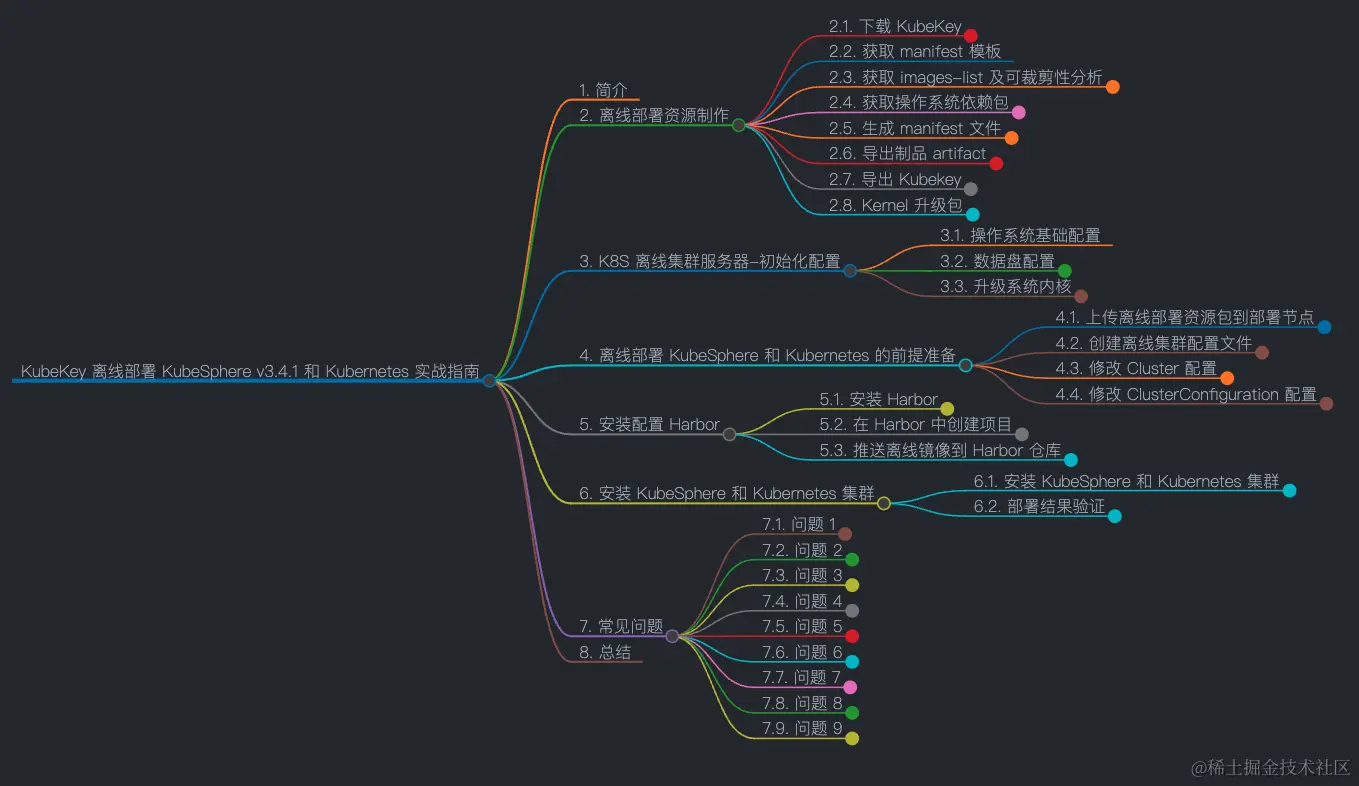Toggle the green dot of "3.2. 数据盘配置"
Viewport: 1359px width, 786px height.
pos(1063,268)
